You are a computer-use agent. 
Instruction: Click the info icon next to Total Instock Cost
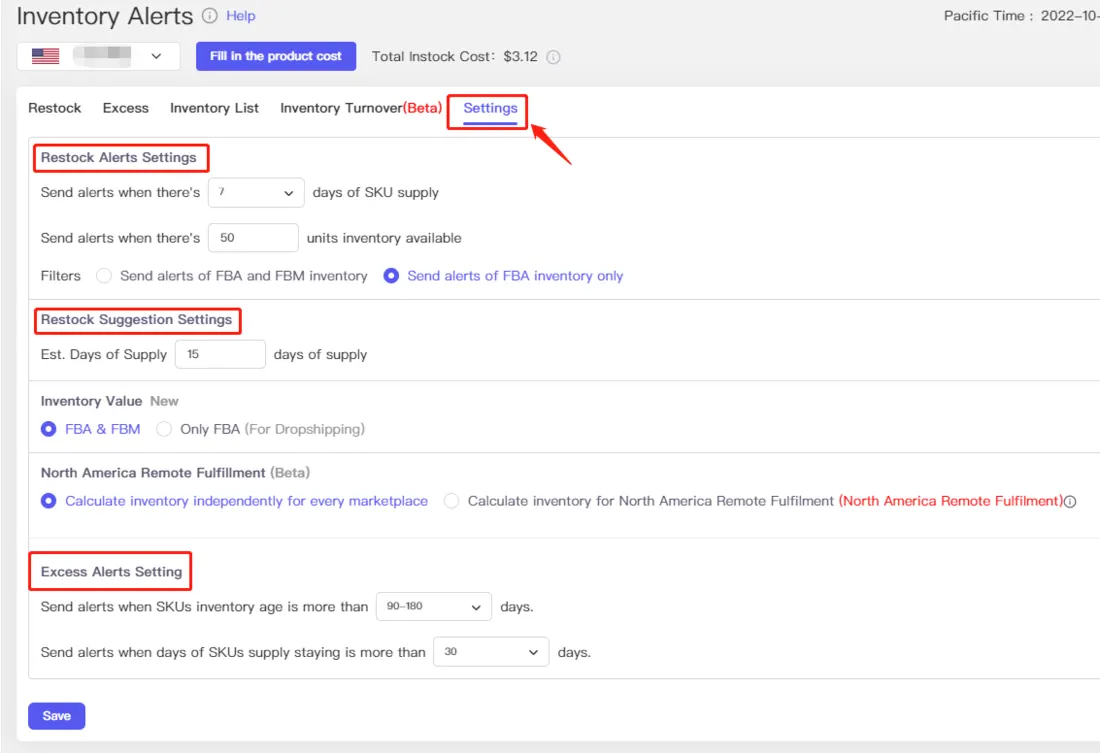[x=555, y=56]
